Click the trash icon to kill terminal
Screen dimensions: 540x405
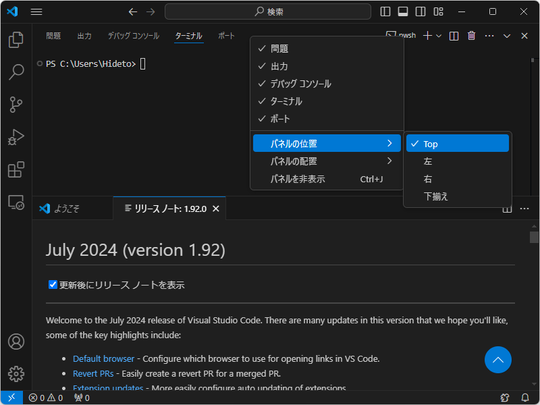[x=471, y=36]
